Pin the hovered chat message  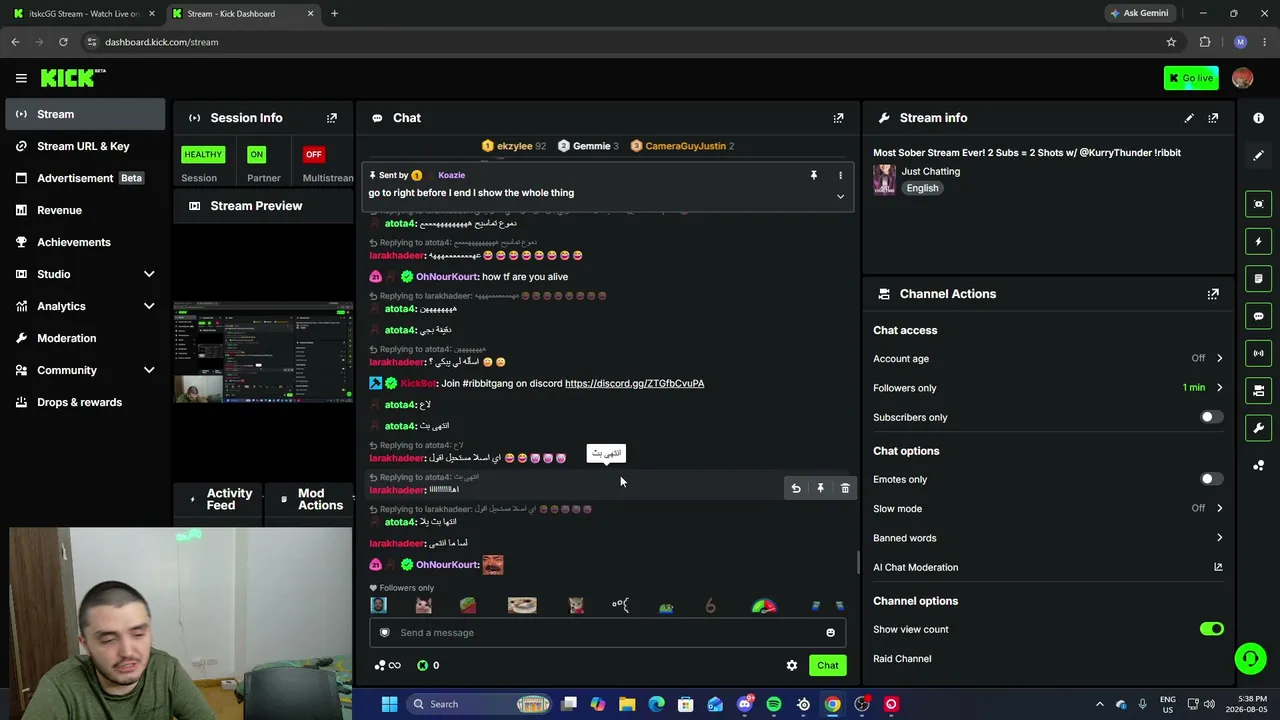[x=820, y=488]
